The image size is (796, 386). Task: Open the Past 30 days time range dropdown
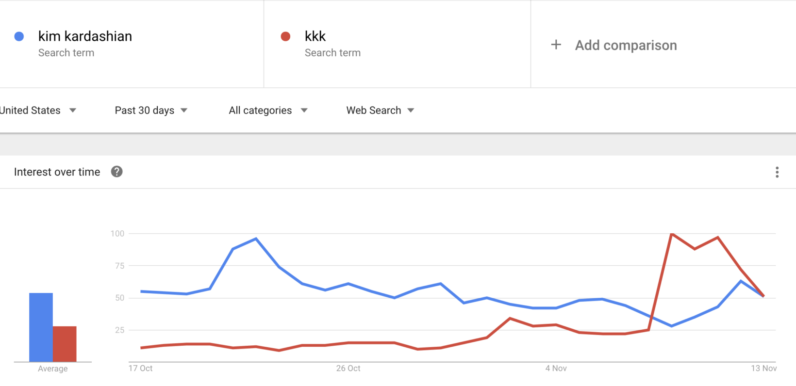151,110
